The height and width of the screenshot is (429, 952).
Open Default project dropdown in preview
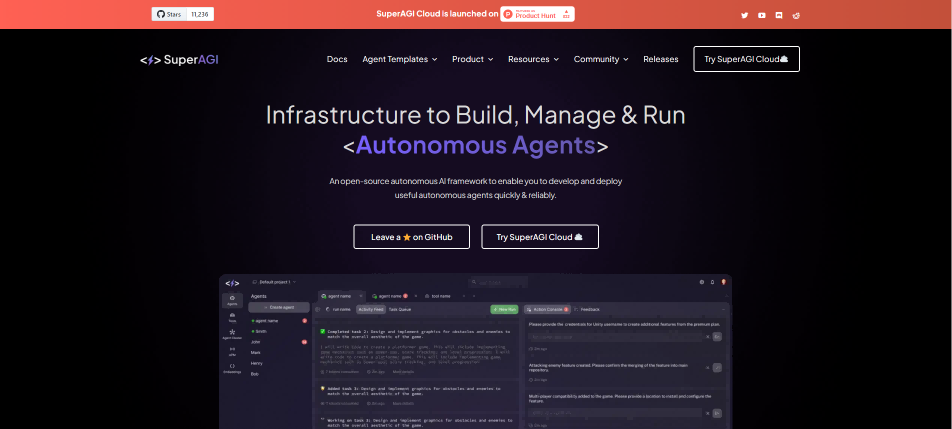(275, 282)
